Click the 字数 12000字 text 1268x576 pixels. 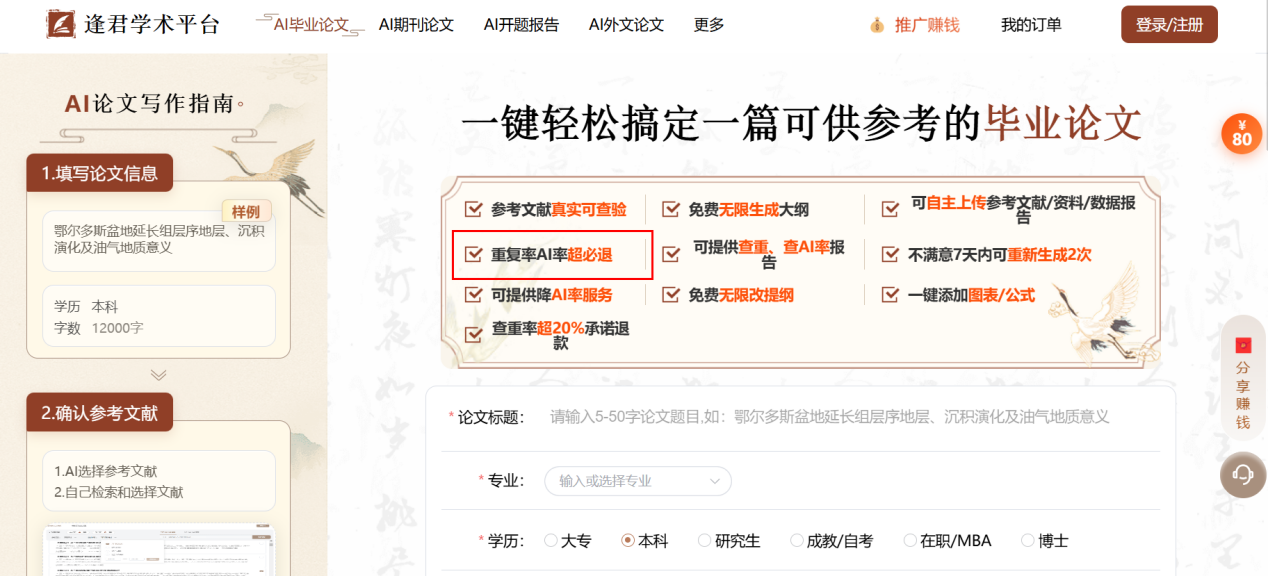pos(99,328)
